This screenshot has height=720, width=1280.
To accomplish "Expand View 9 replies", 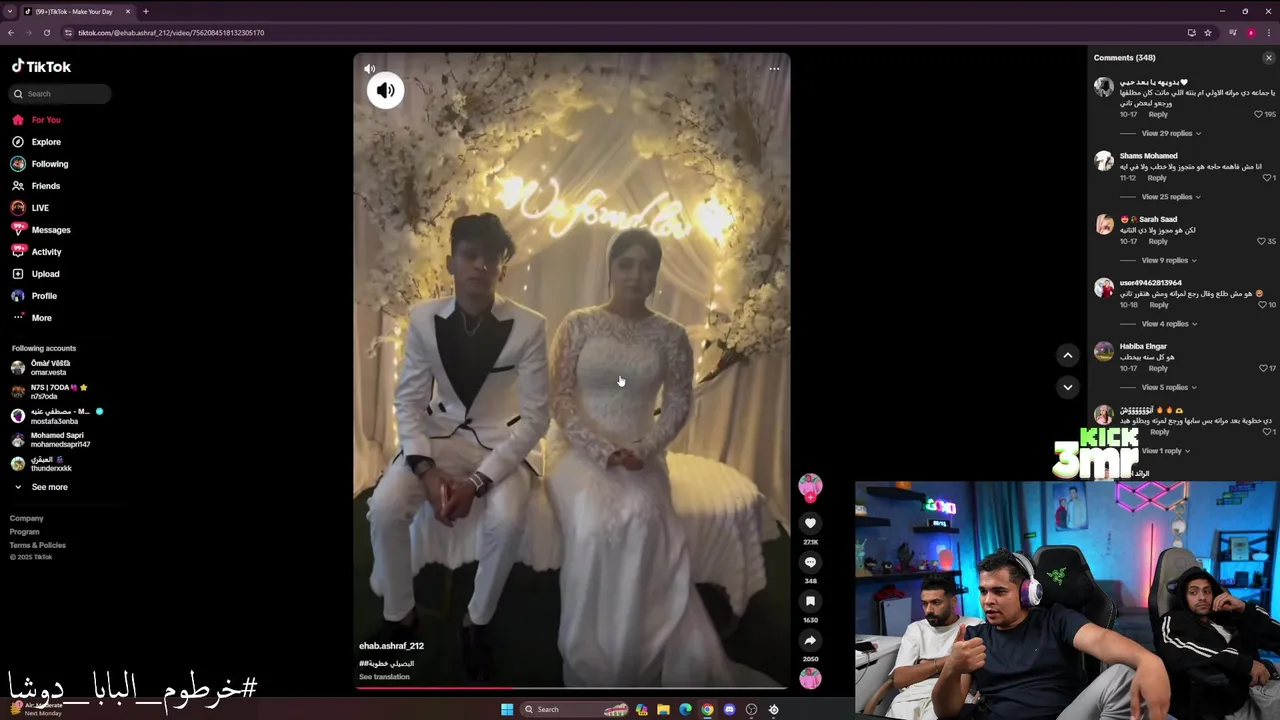I will click(1169, 260).
